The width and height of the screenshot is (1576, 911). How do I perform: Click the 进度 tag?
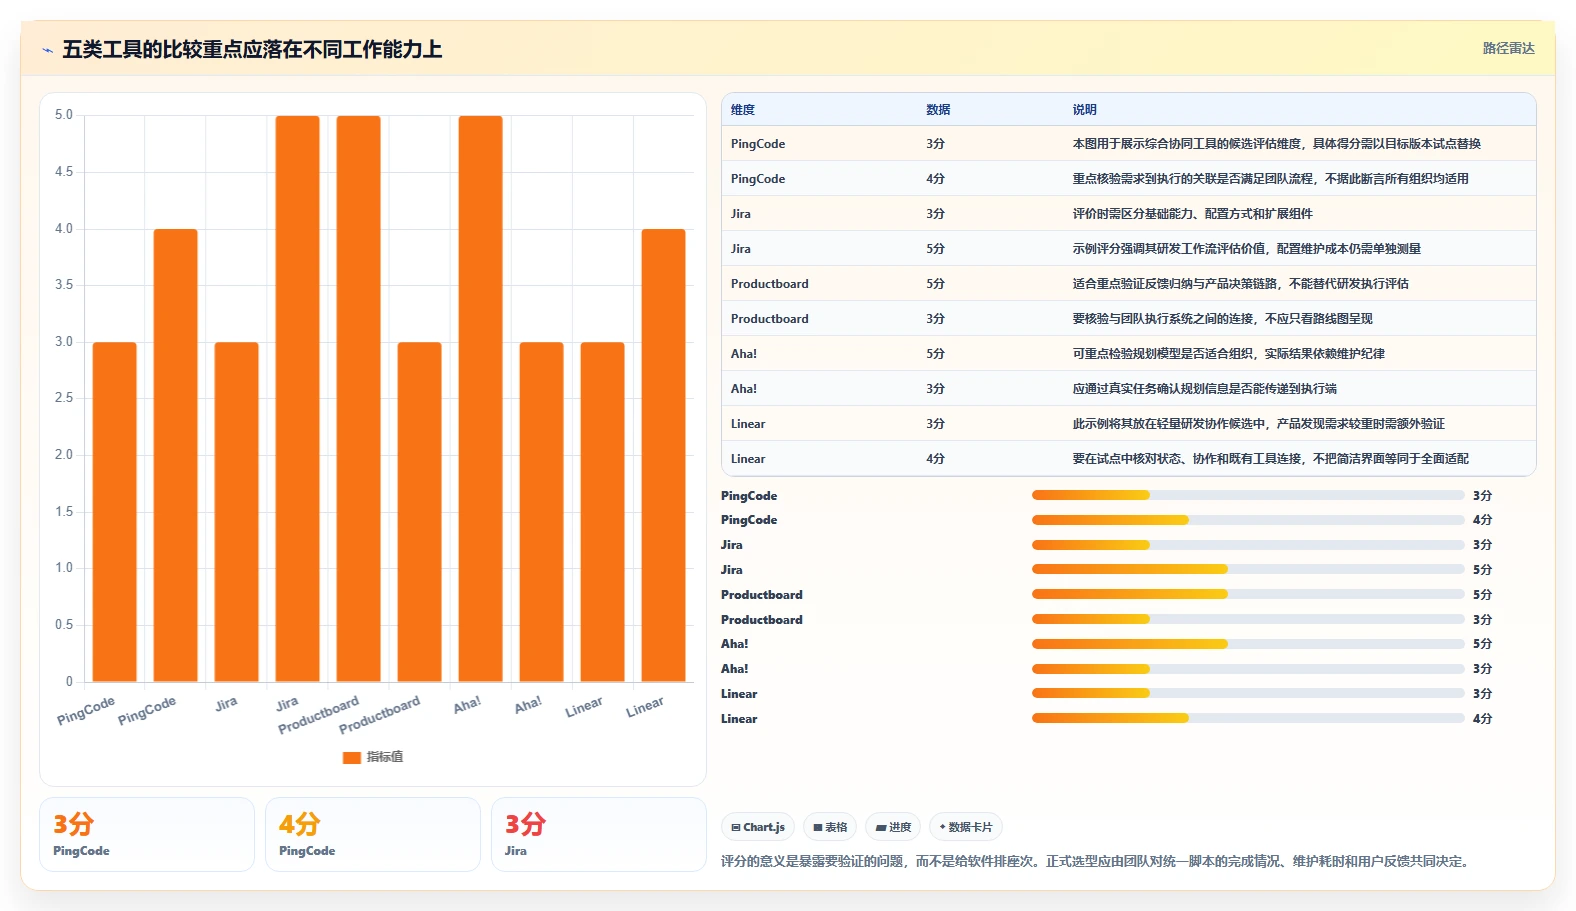[893, 827]
